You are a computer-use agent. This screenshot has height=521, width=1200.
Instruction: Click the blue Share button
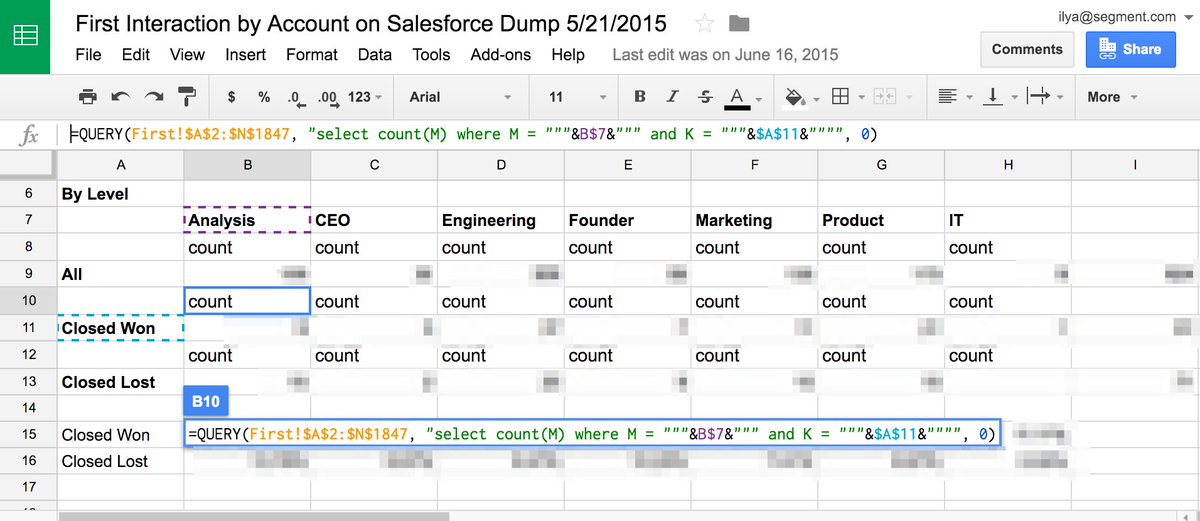click(1131, 49)
